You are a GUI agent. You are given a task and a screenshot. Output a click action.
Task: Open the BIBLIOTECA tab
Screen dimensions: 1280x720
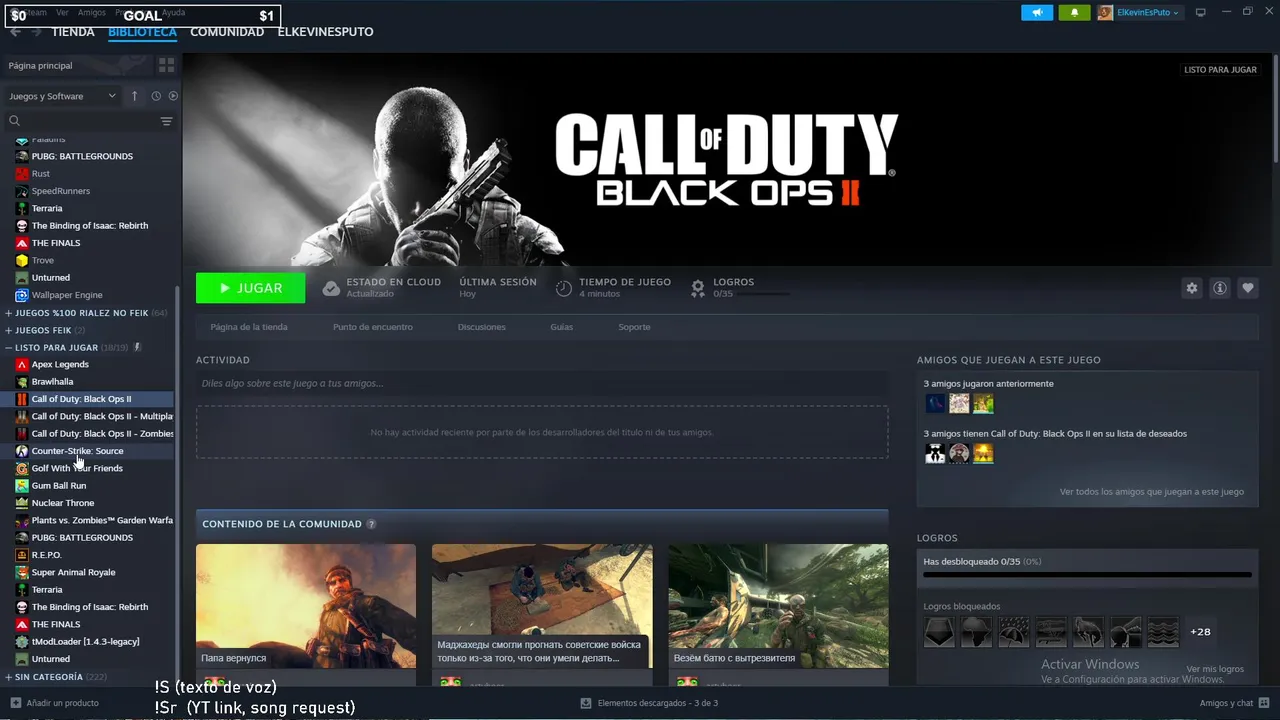click(x=142, y=32)
